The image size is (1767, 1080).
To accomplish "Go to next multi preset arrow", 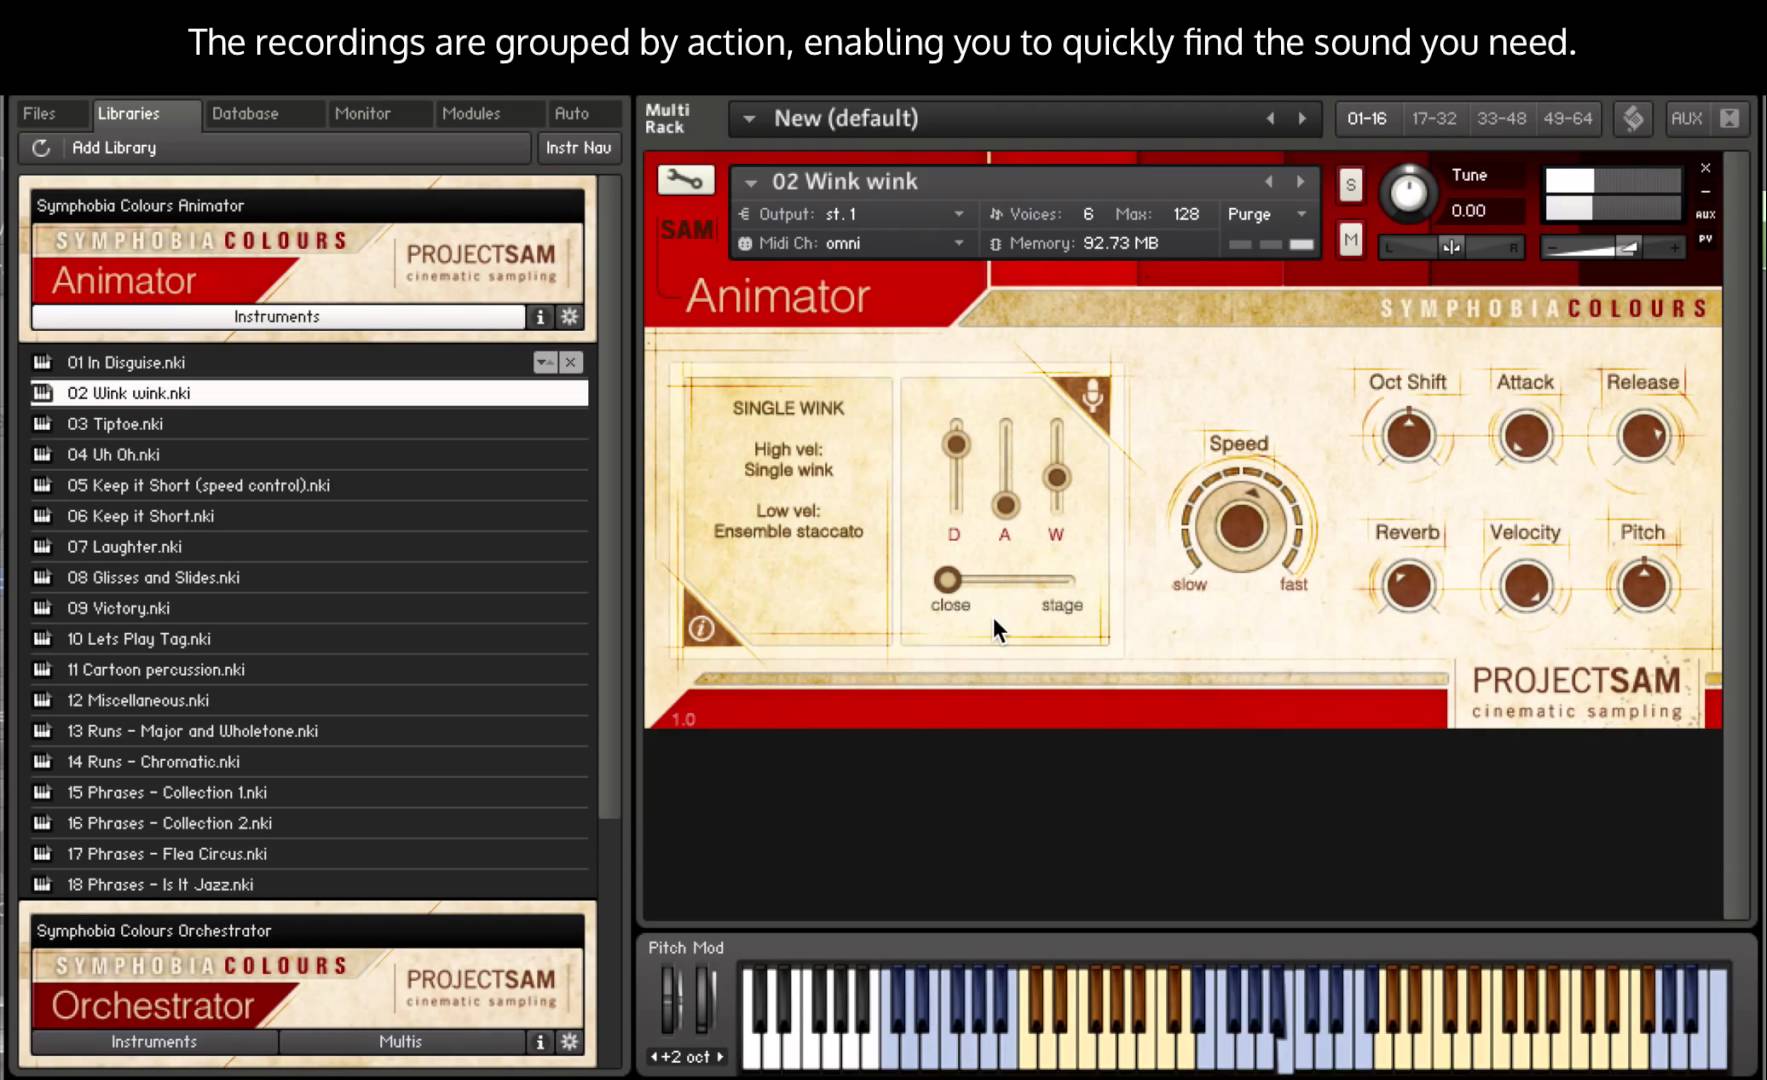I will coord(1302,119).
